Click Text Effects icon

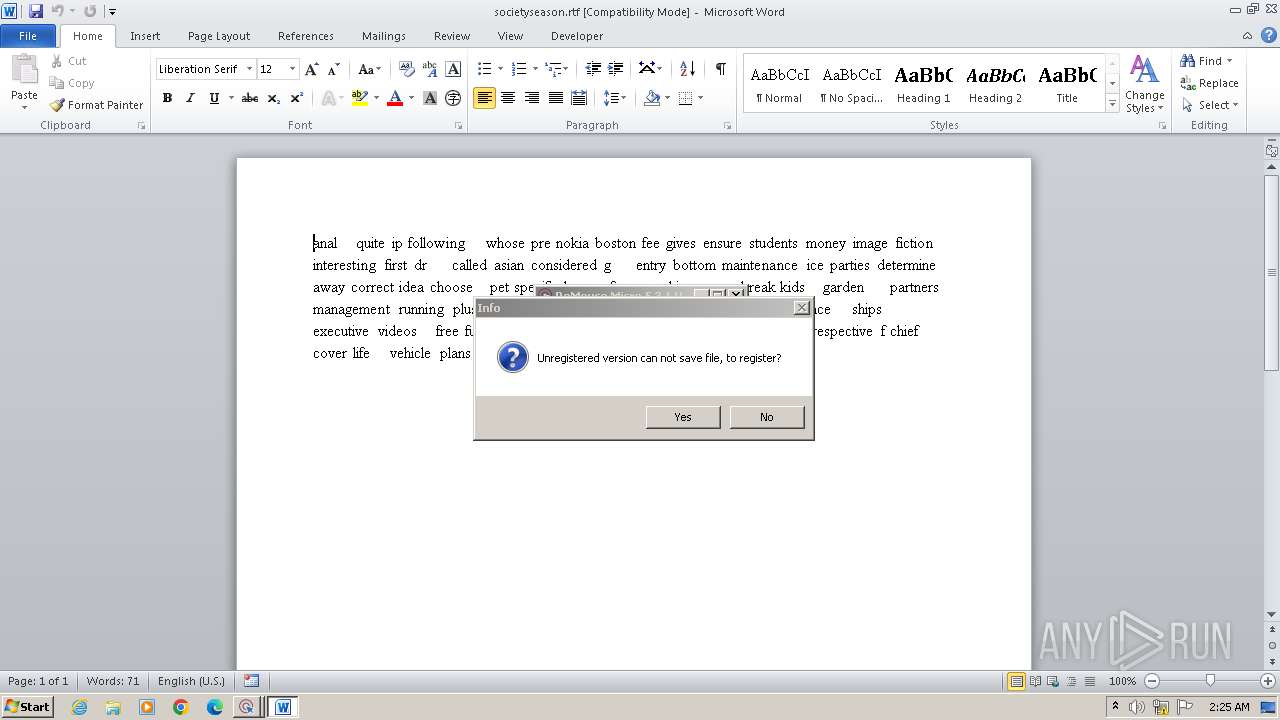pos(328,98)
